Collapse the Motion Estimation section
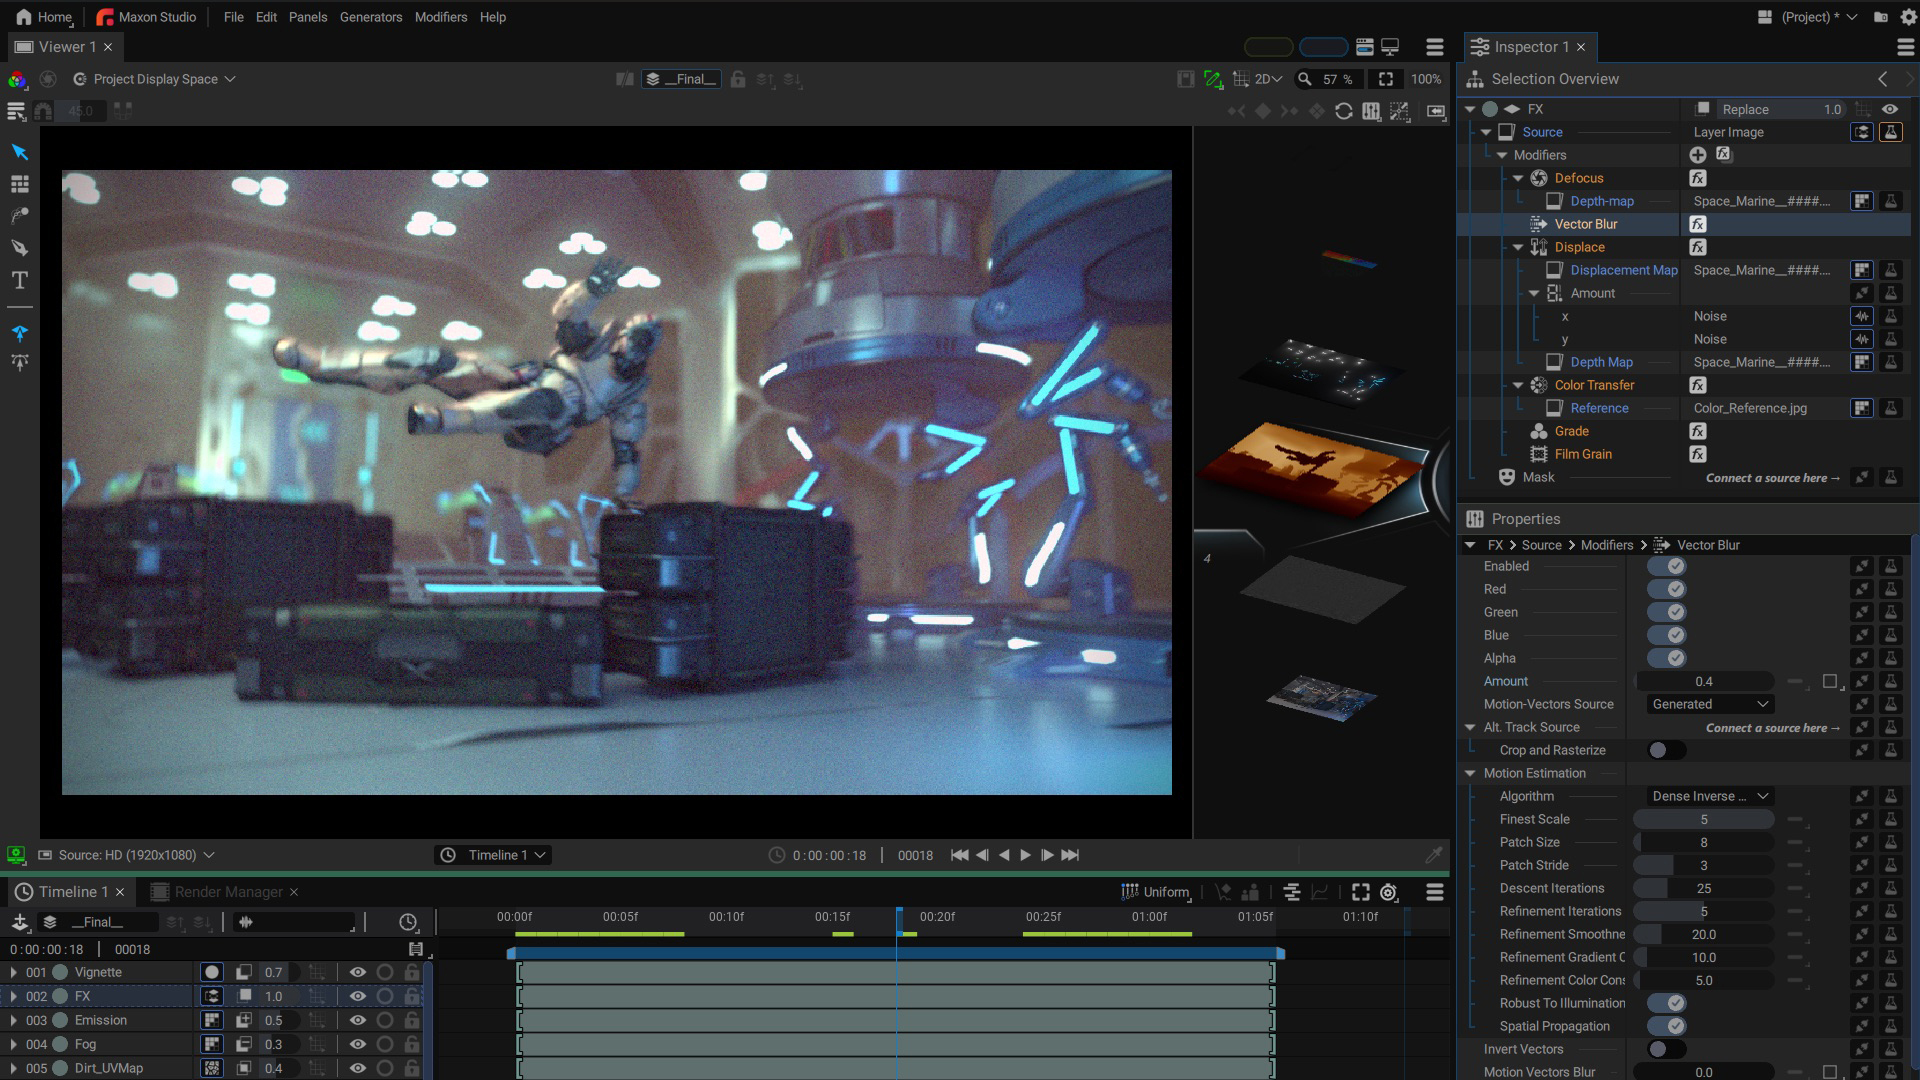The image size is (1920, 1080). pyautogui.click(x=1470, y=773)
